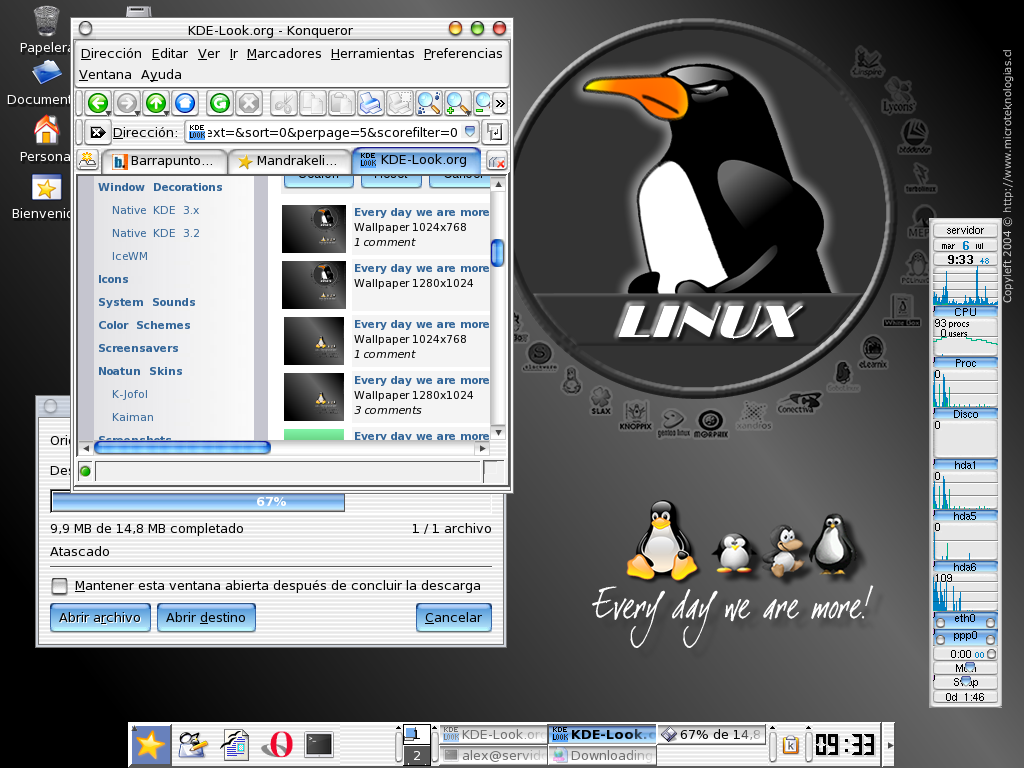Screen dimensions: 1024x768
Task: Open the Window Decorations category link
Action: coord(160,187)
